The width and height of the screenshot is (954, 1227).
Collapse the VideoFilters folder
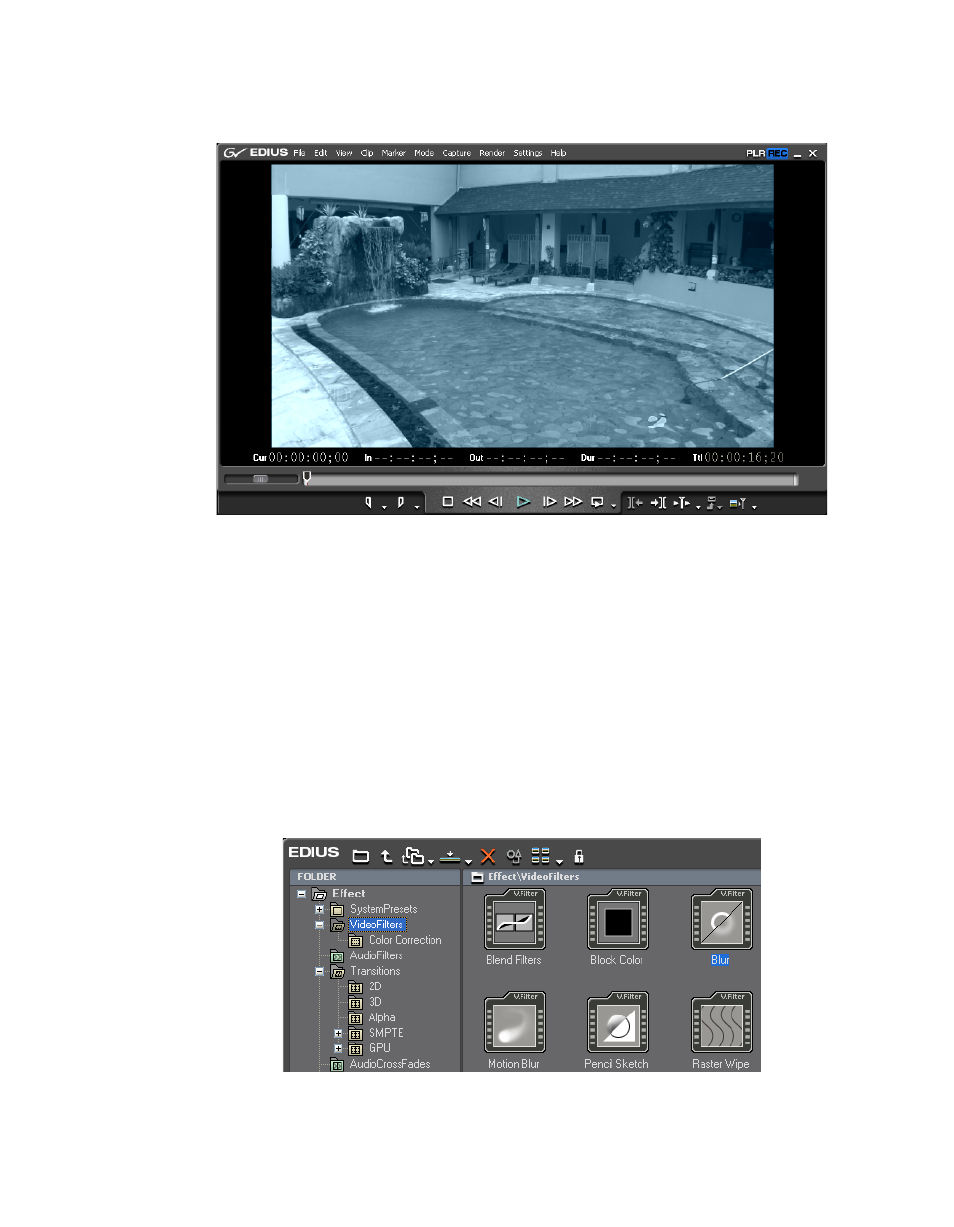point(319,925)
